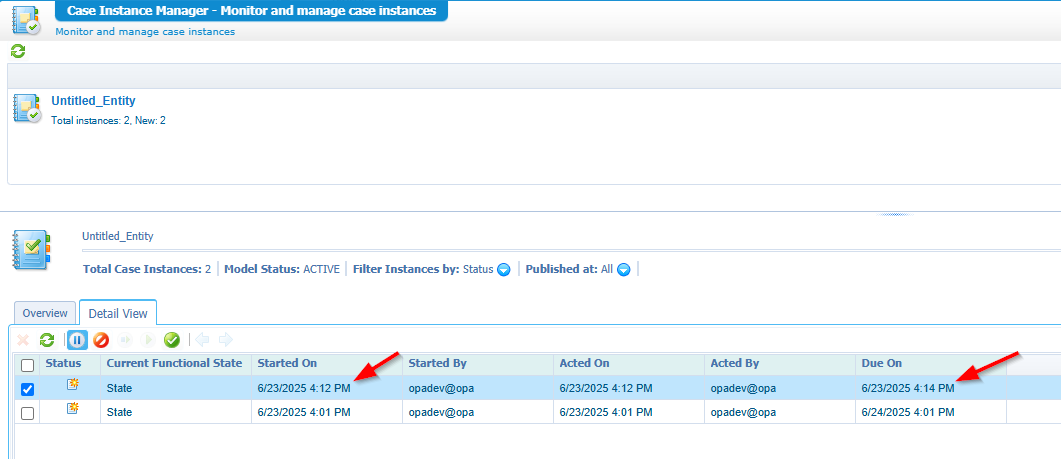Viewport: 1061px width, 459px height.
Task: Open the Untitled_Entity link in model list
Action: click(x=93, y=101)
